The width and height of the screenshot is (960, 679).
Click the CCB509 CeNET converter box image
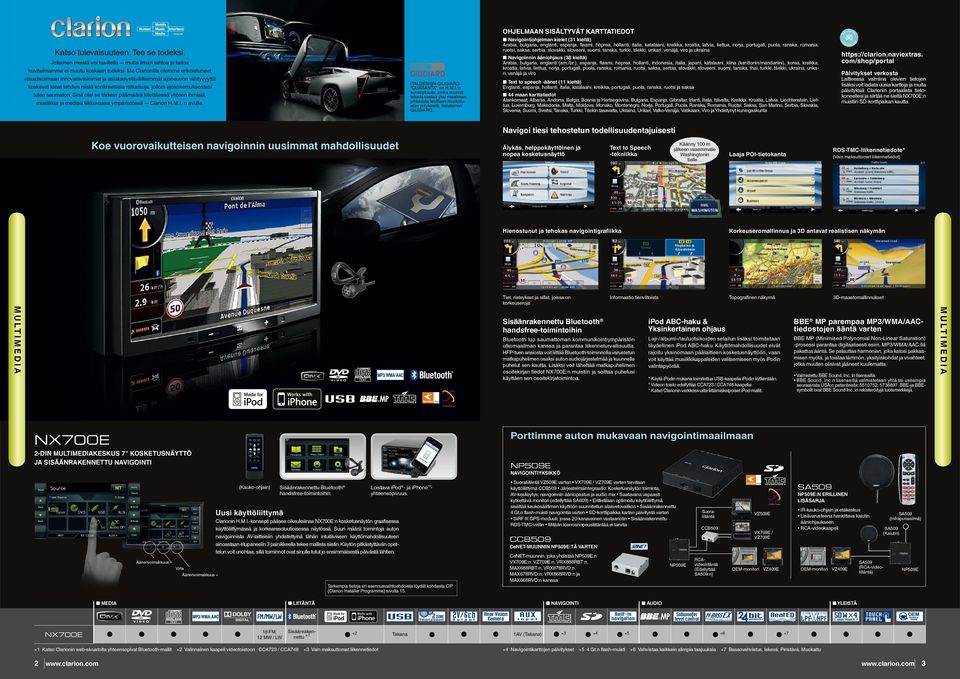tap(630, 563)
